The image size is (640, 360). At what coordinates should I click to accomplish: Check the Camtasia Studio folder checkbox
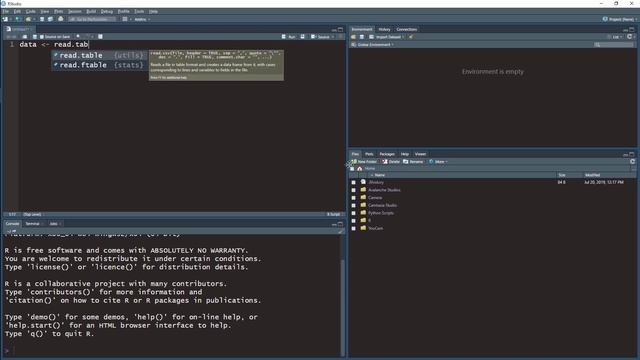pos(353,206)
